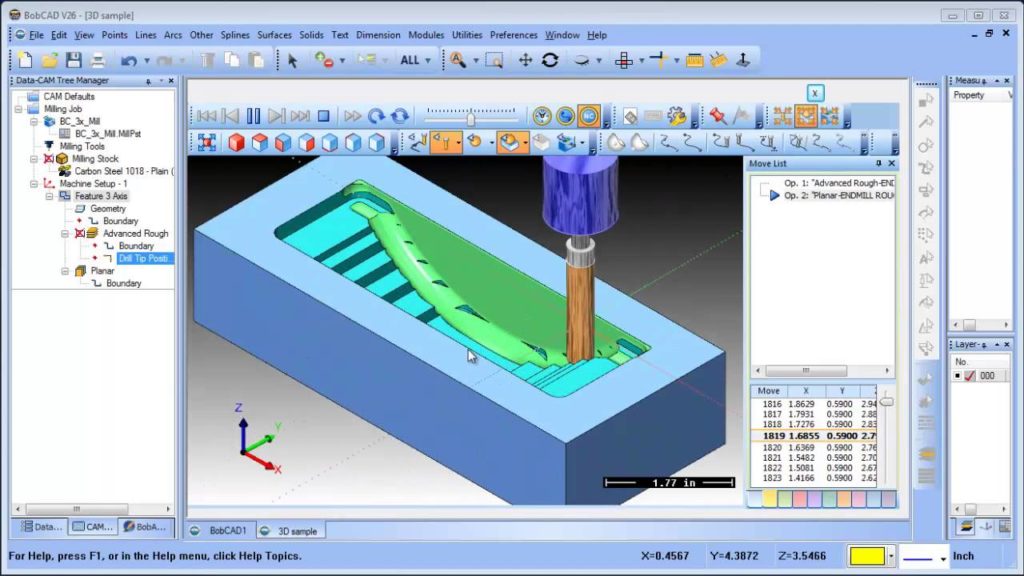This screenshot has height=576, width=1024.
Task: Select CAM Defaults in the tree
Action: coord(69,97)
